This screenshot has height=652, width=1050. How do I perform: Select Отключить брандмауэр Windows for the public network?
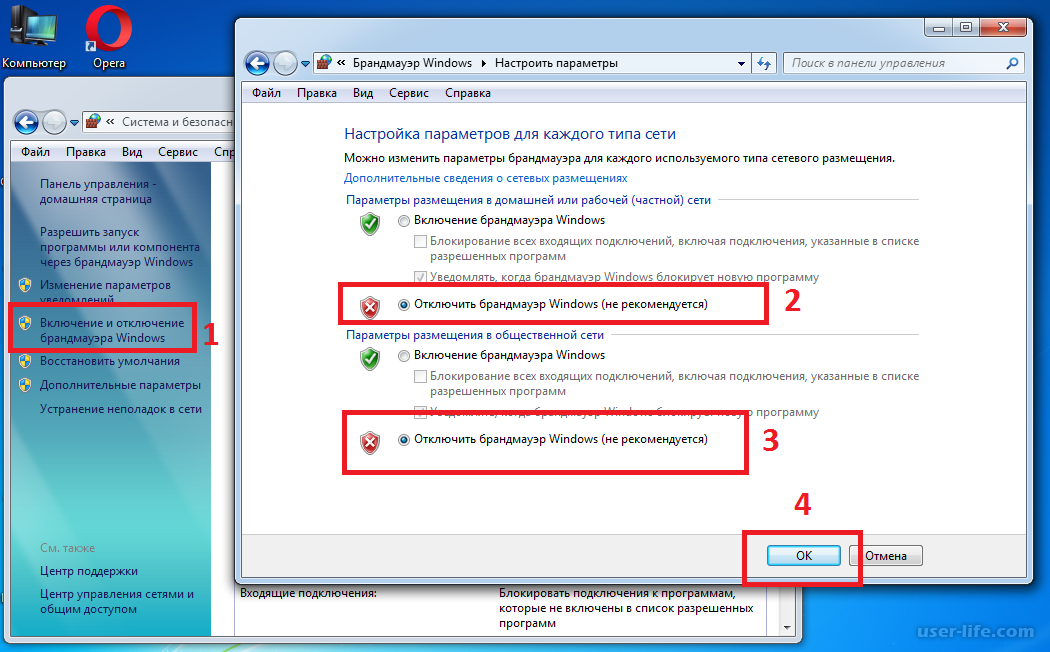pos(404,439)
